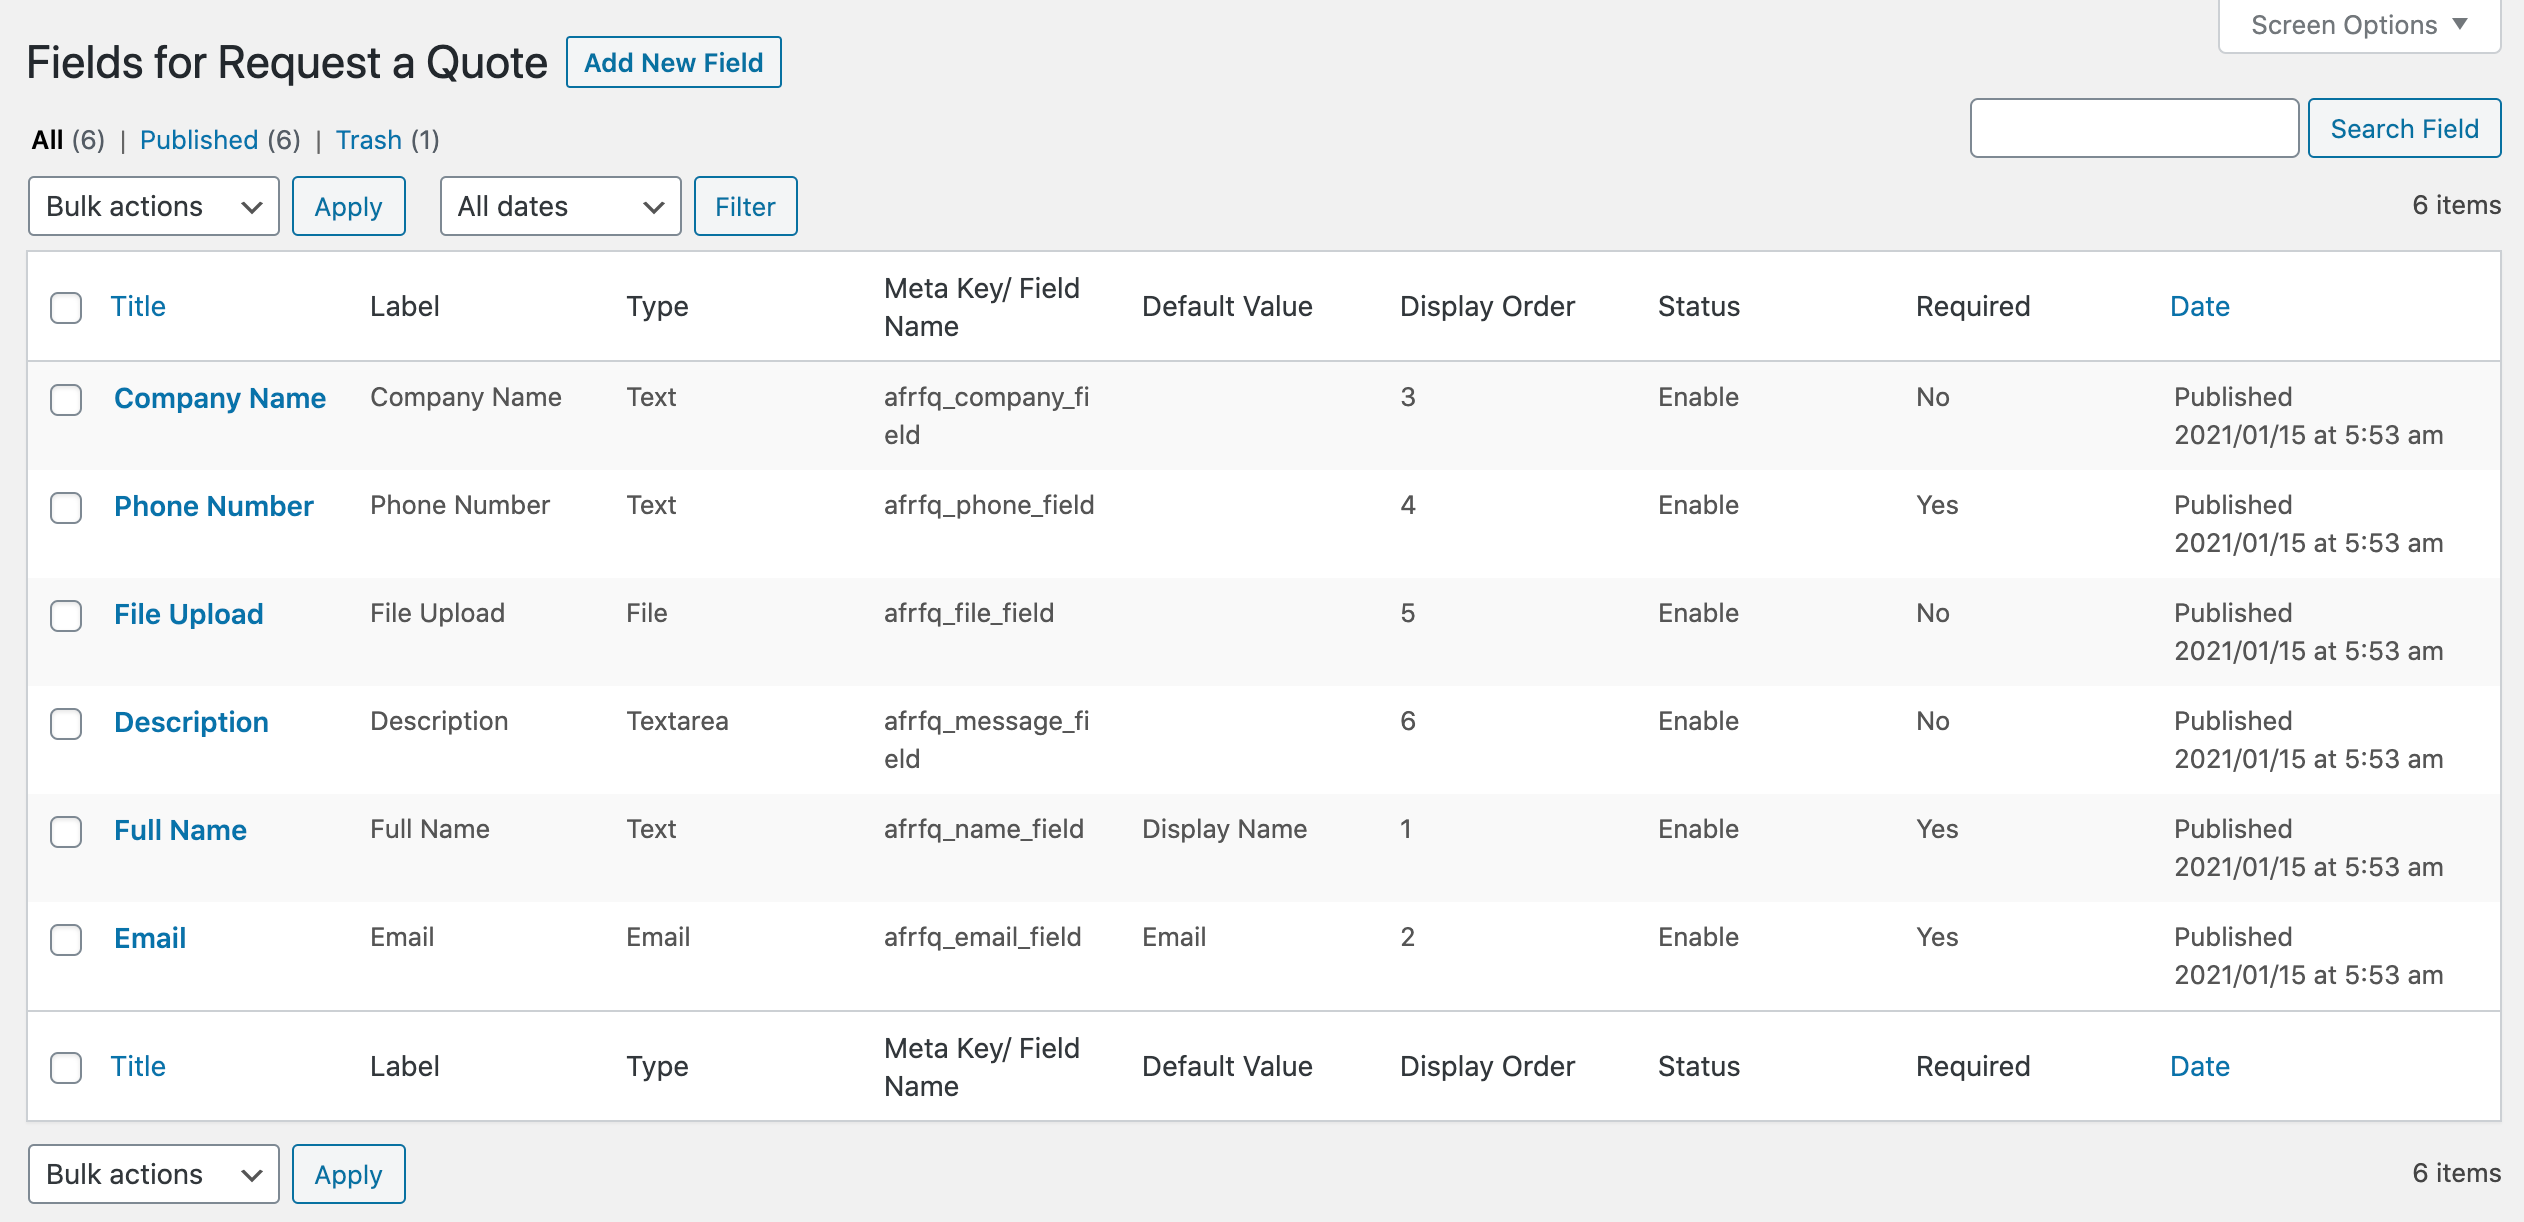Image resolution: width=2524 pixels, height=1222 pixels.
Task: Open the Phone Number field
Action: (214, 506)
